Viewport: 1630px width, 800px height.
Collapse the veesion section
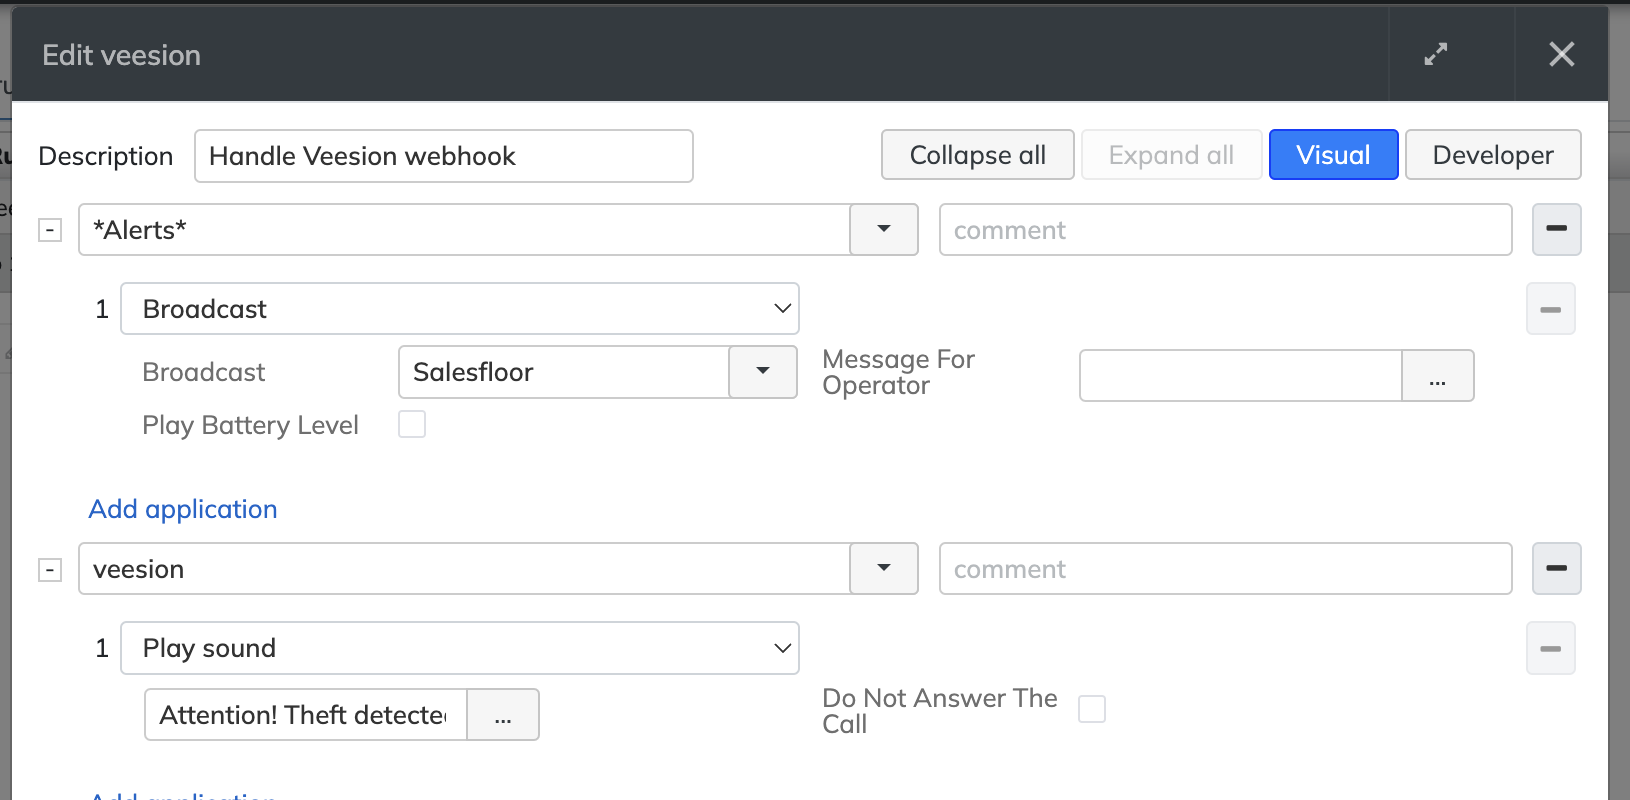pyautogui.click(x=50, y=570)
